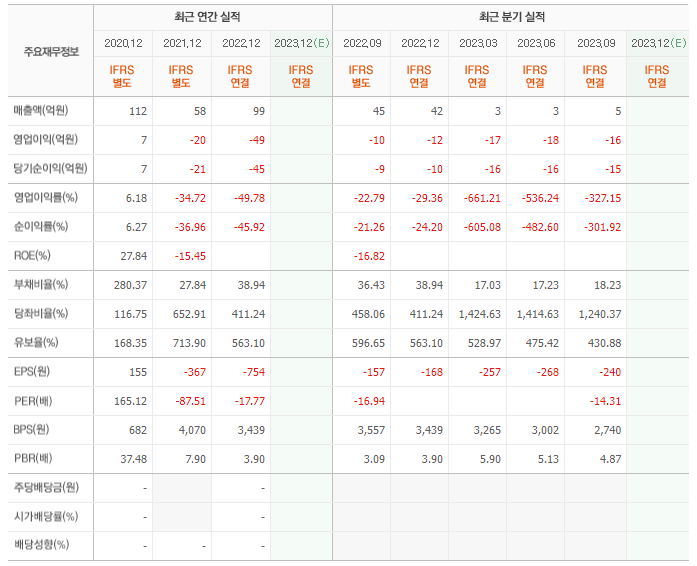697x566 pixels.
Task: Click the 37.48 PBR value
Action: [x=133, y=459]
